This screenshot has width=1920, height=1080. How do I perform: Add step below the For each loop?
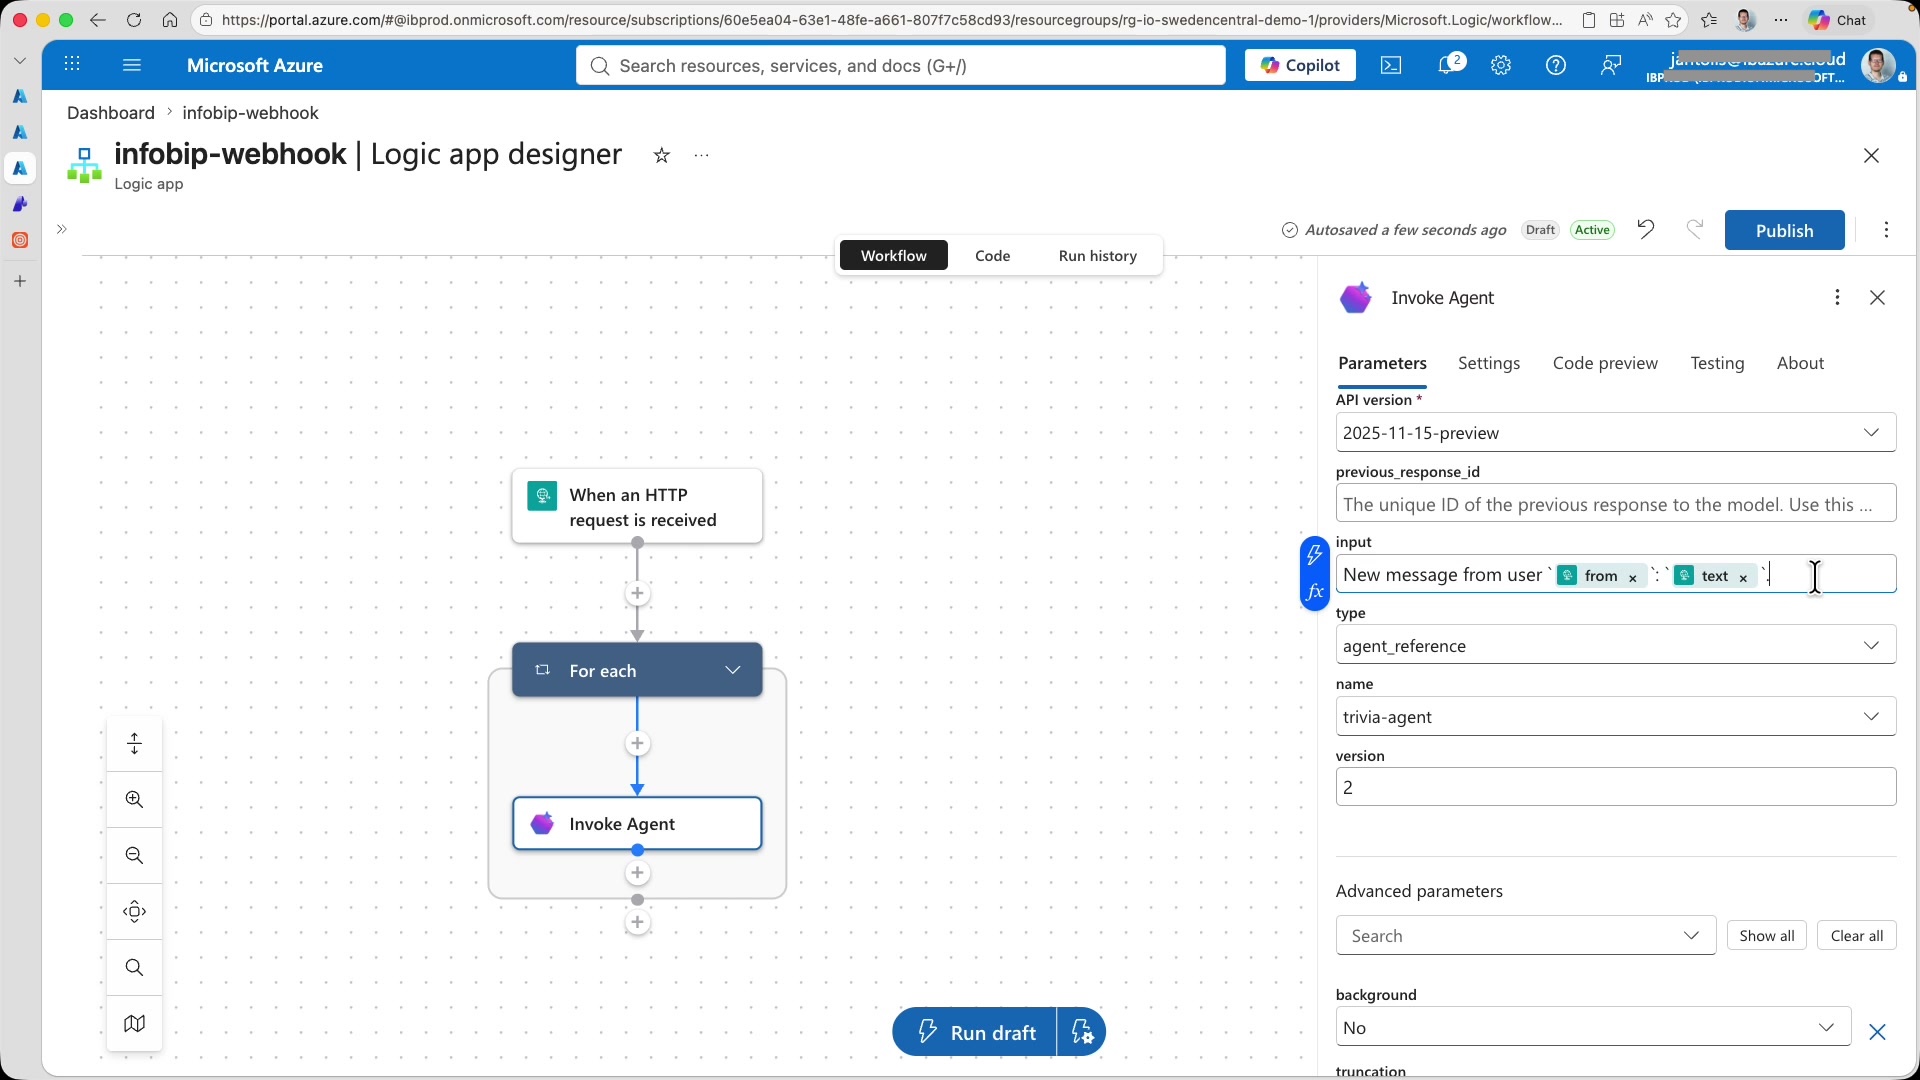tap(637, 923)
